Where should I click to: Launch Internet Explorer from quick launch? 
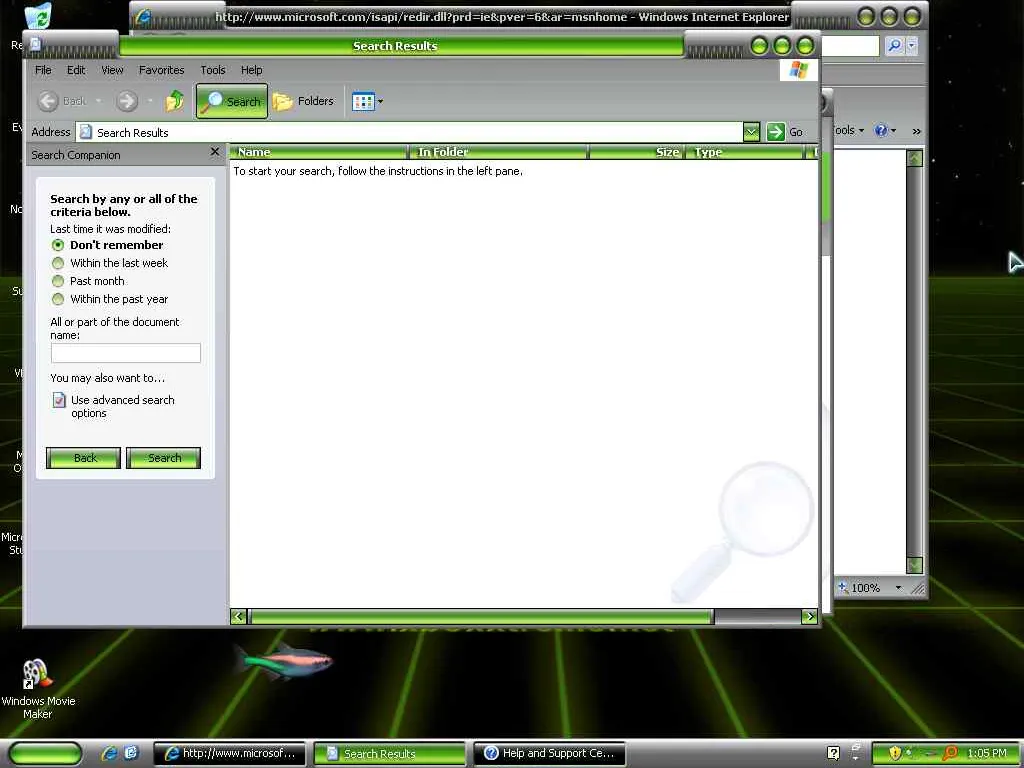pos(109,753)
